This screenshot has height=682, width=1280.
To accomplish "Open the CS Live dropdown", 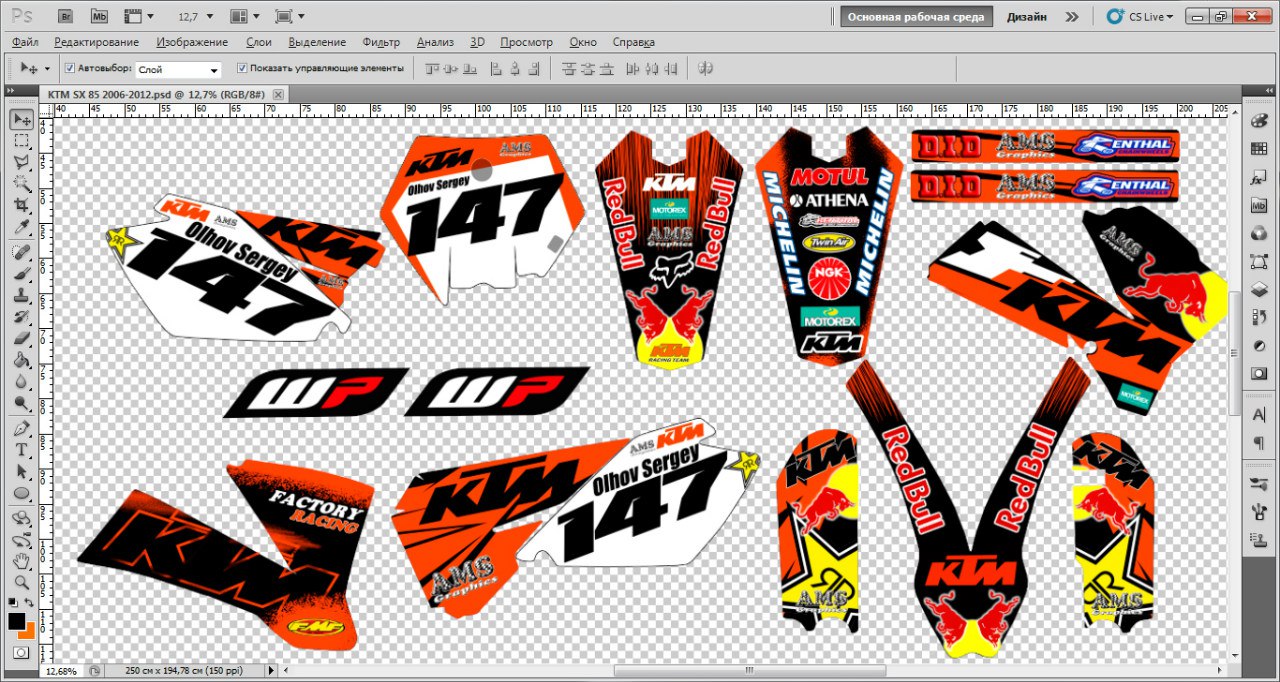I will (x=1146, y=16).
